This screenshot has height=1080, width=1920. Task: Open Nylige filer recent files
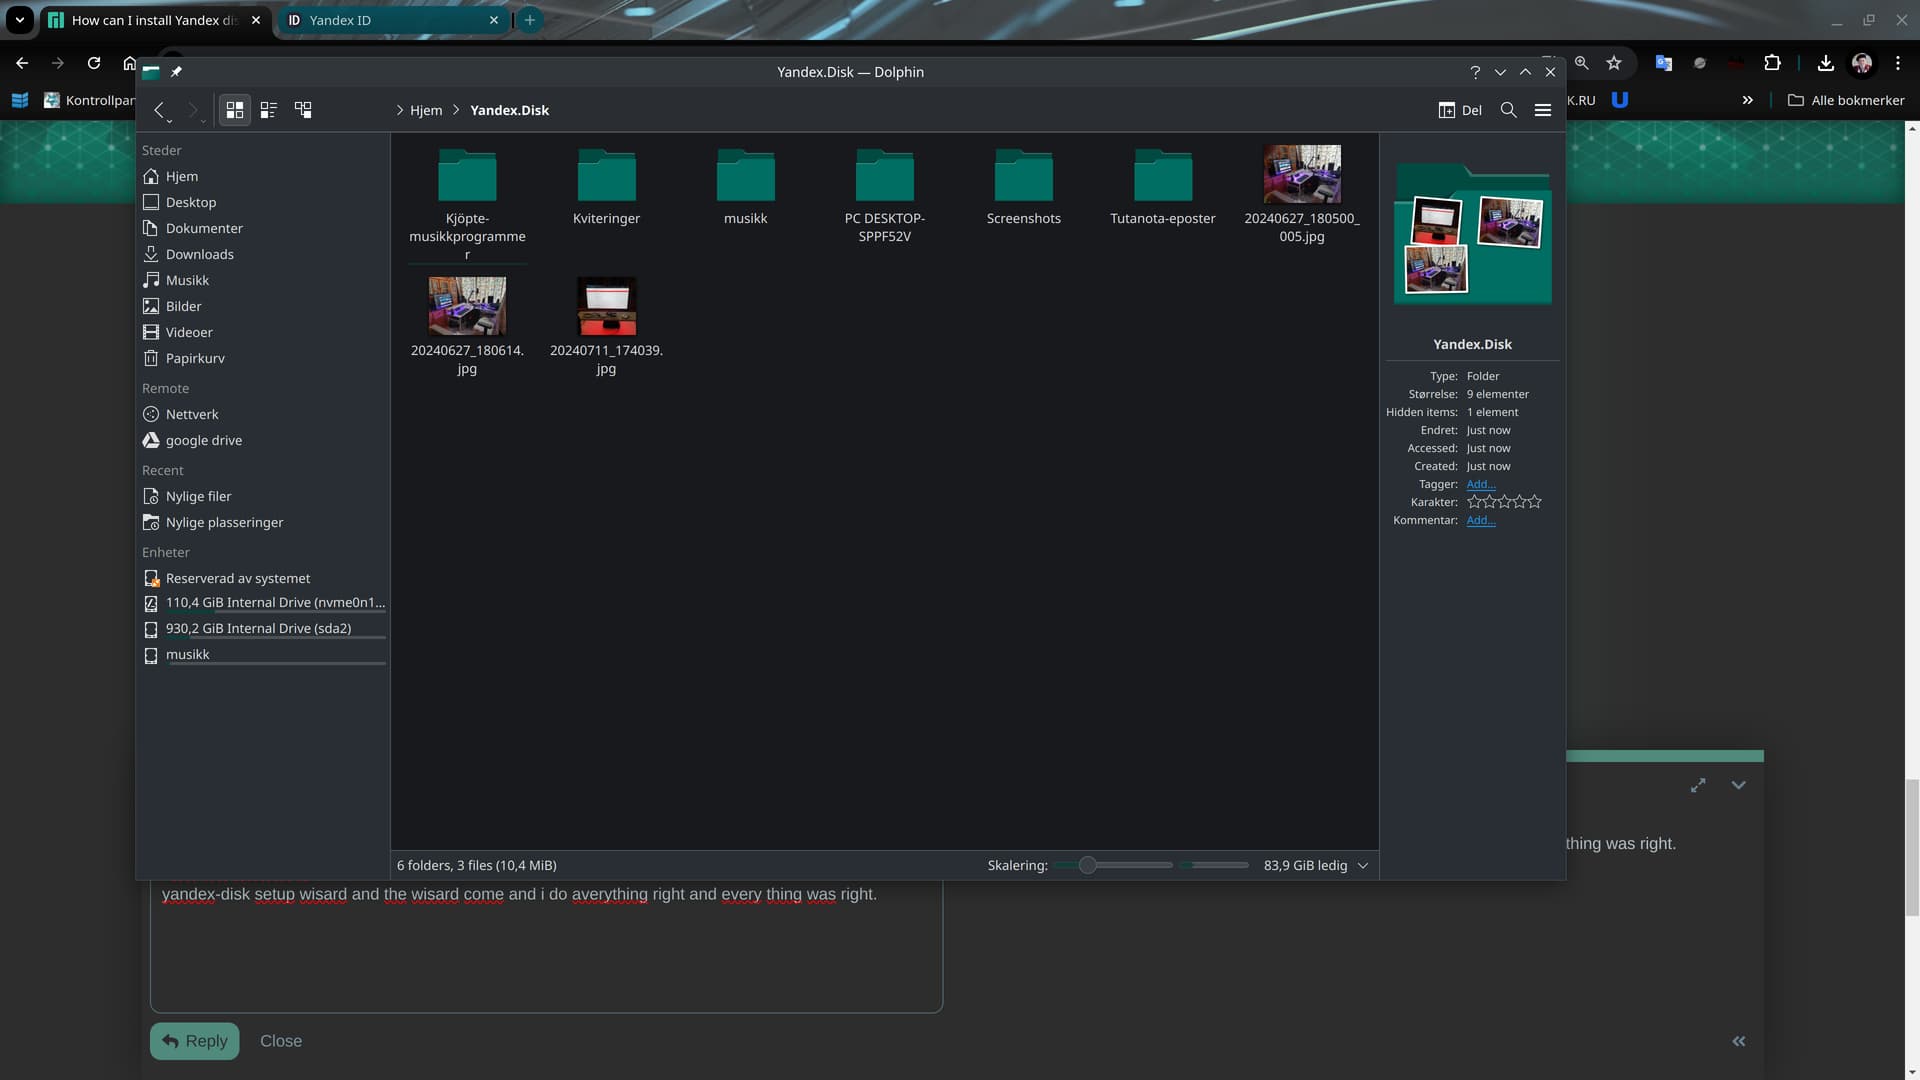tap(263, 496)
